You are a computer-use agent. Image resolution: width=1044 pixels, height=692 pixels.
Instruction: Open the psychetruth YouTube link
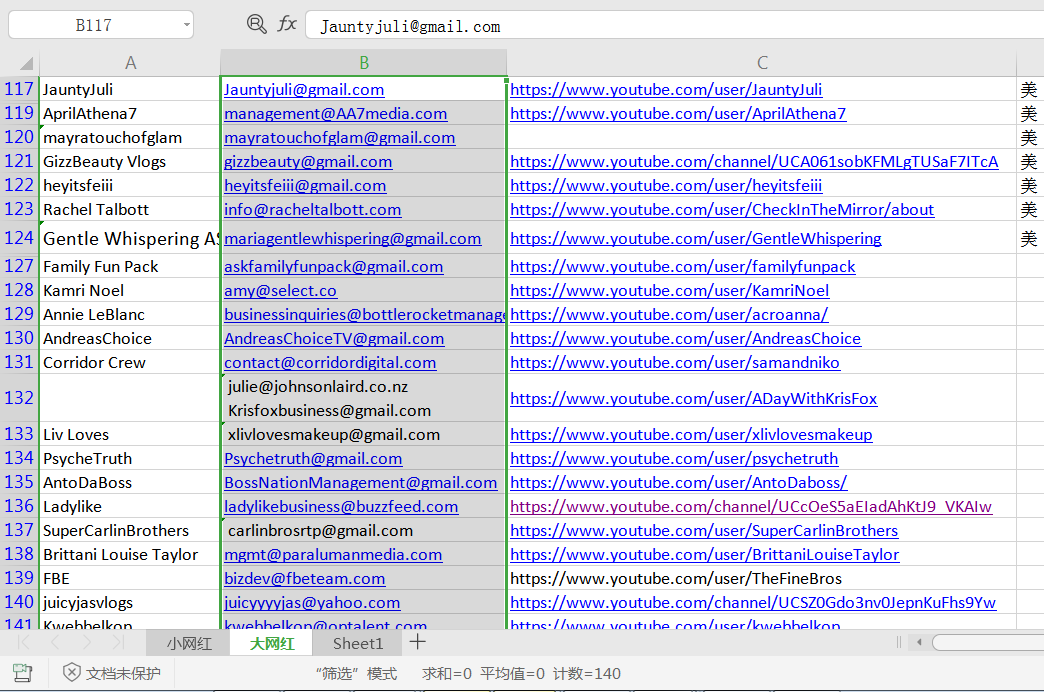coord(674,458)
